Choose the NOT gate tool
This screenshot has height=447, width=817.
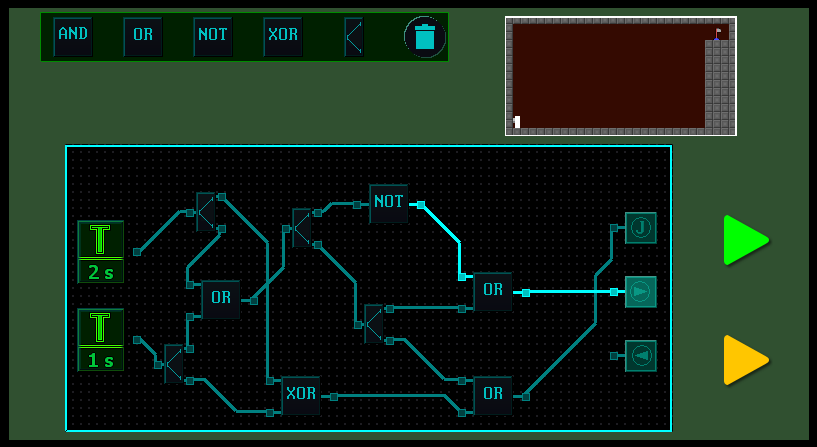click(x=213, y=36)
